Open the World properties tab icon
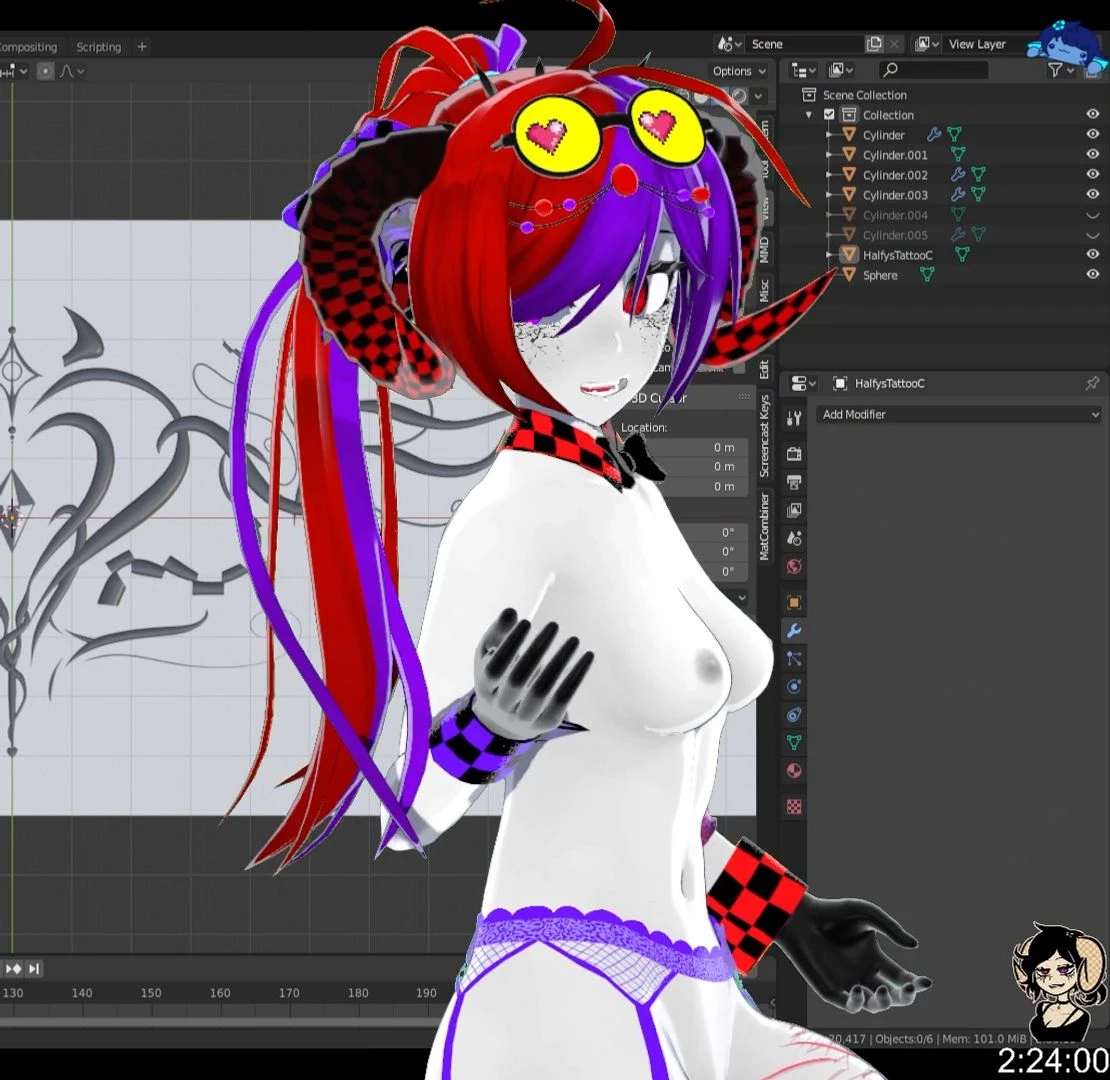 [x=794, y=567]
